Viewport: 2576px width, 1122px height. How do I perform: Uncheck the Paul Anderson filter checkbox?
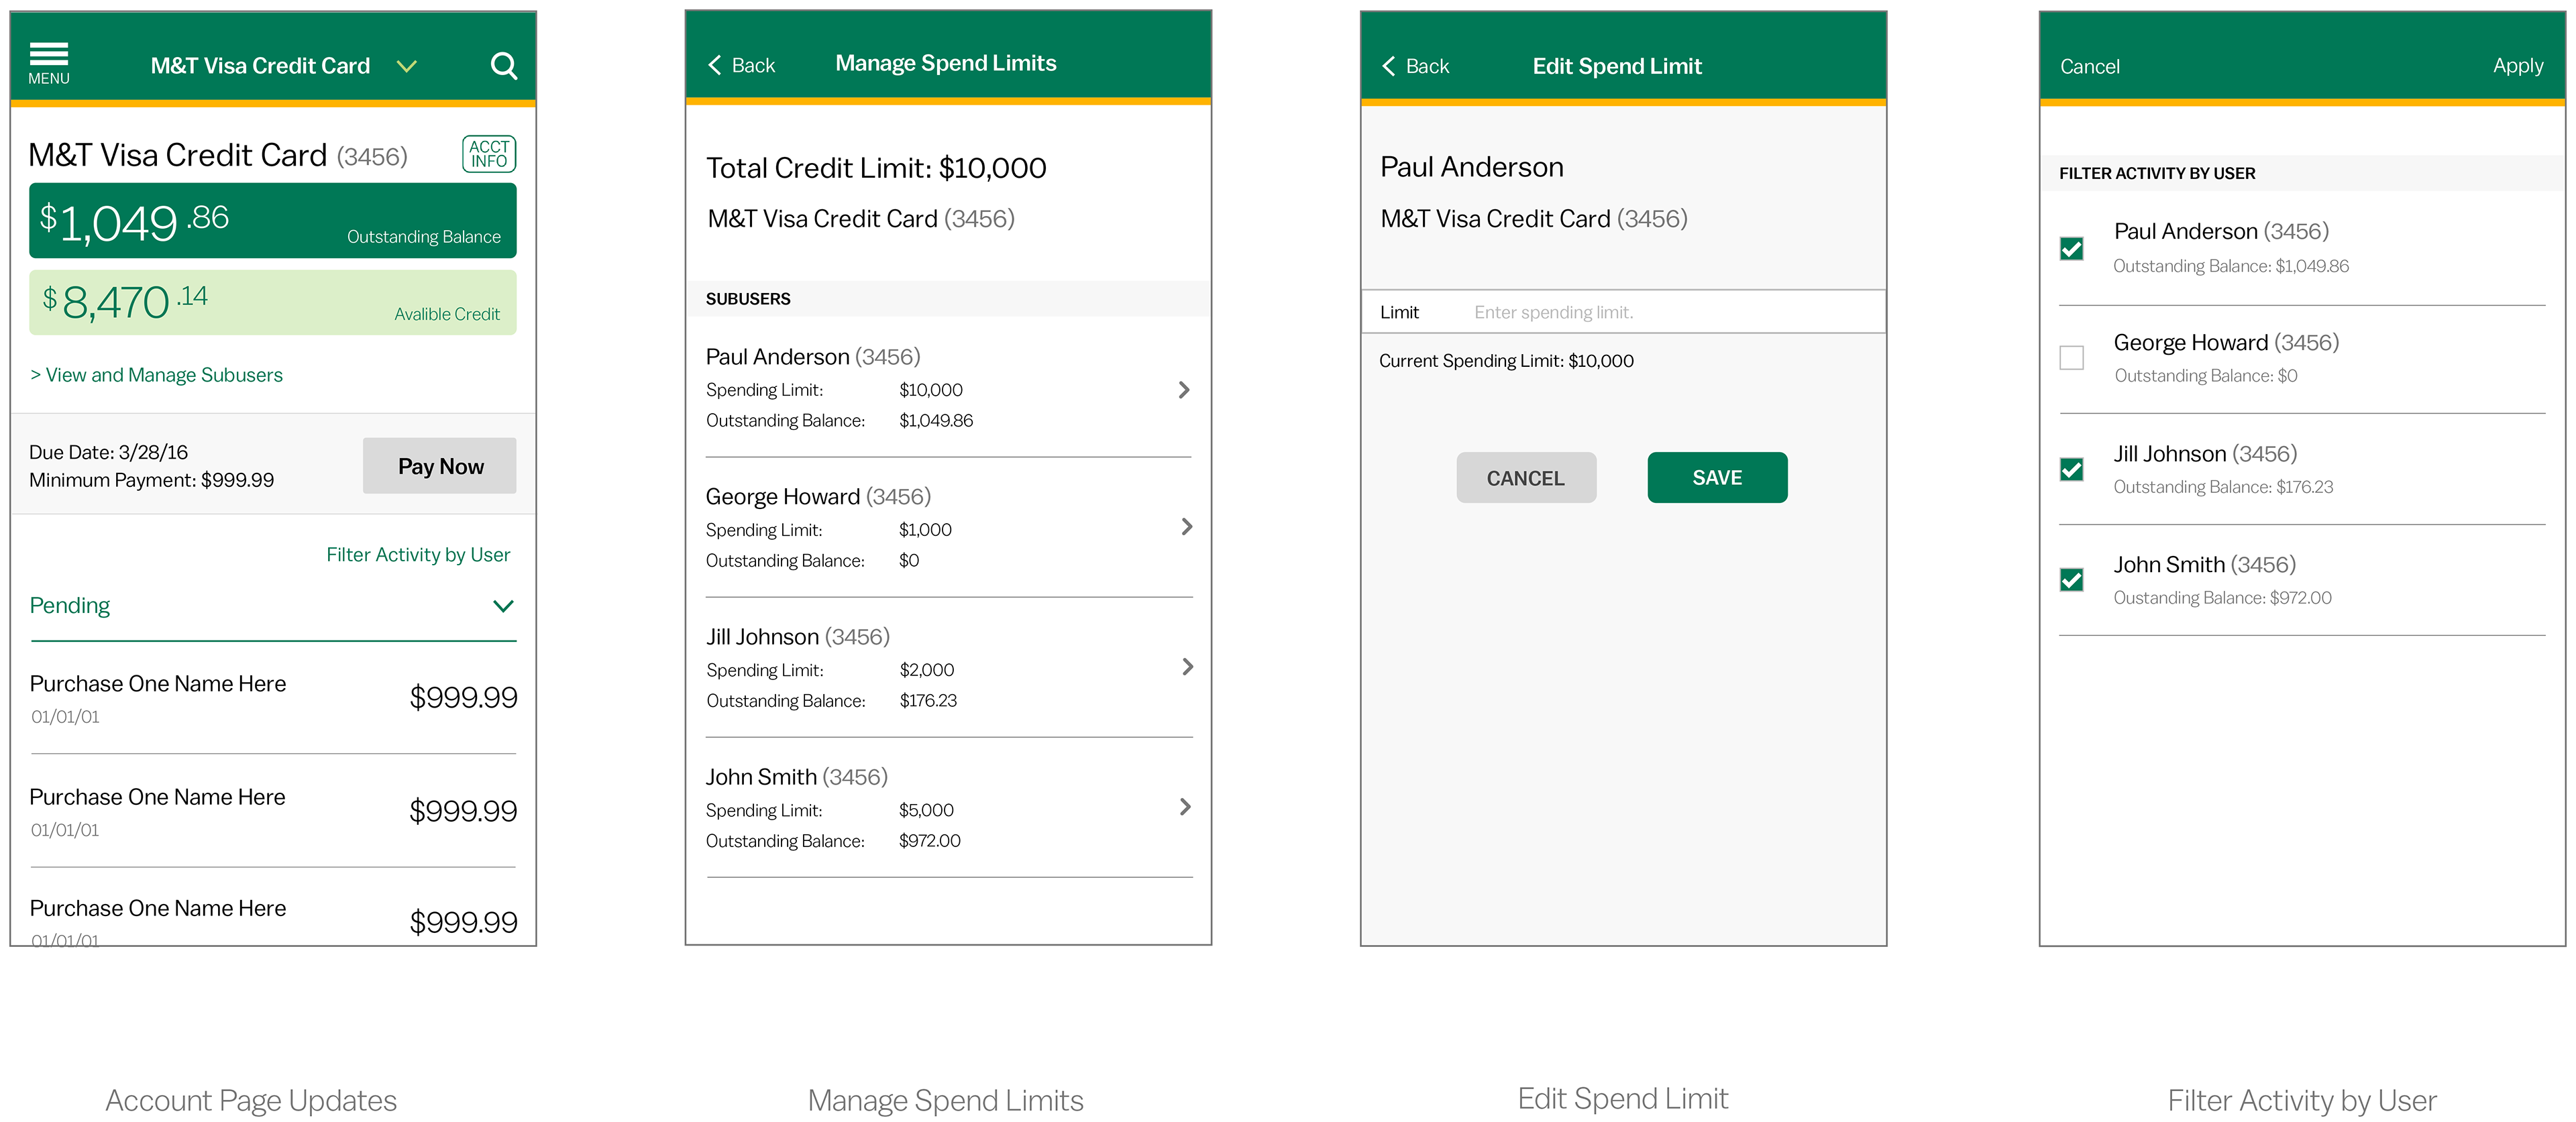coord(2071,248)
